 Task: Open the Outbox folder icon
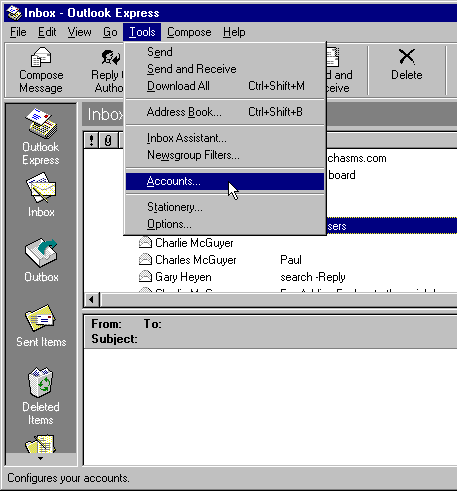[41, 253]
